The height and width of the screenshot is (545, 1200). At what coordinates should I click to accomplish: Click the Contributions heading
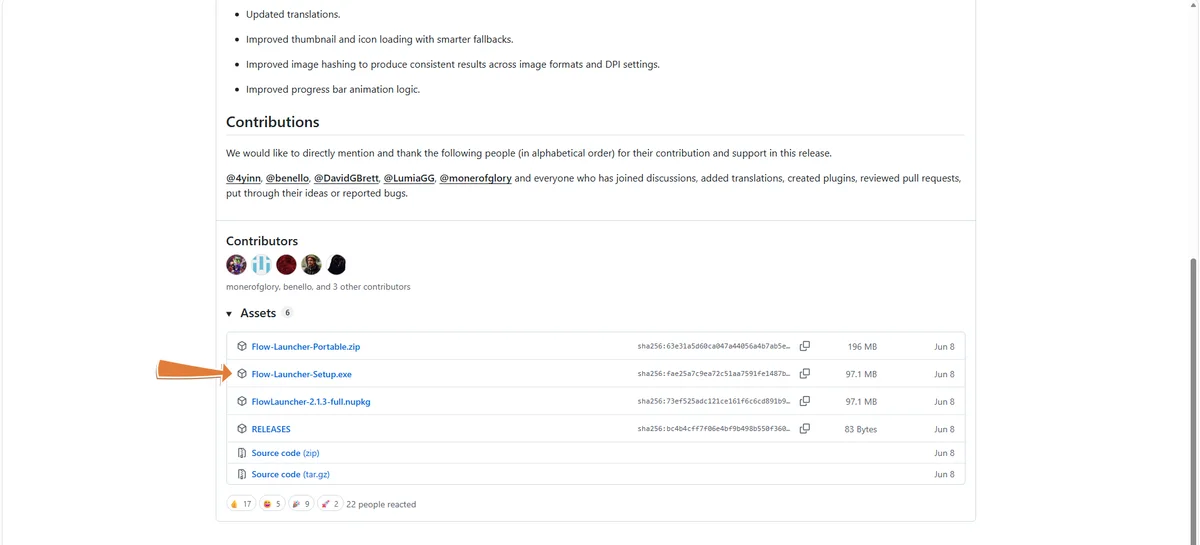[x=273, y=121]
